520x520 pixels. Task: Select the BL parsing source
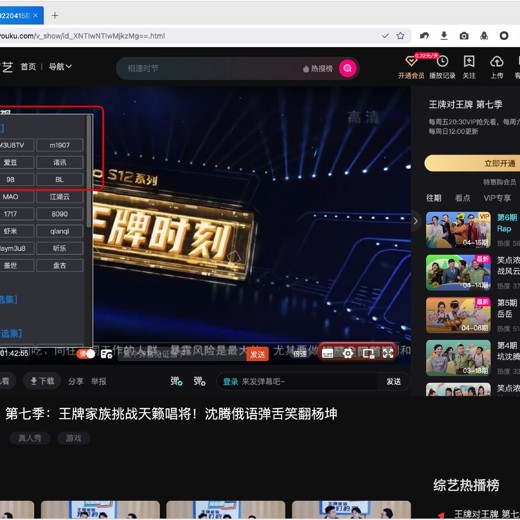[60, 180]
